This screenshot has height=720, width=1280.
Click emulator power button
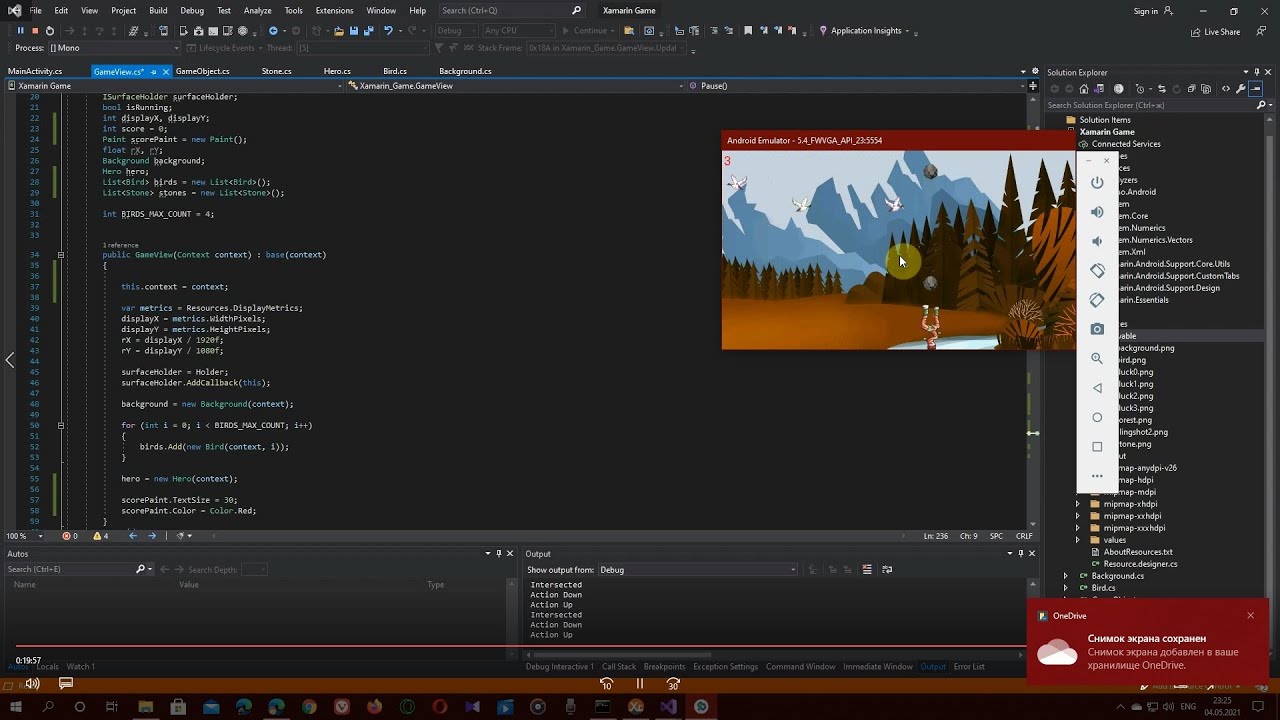[1097, 183]
